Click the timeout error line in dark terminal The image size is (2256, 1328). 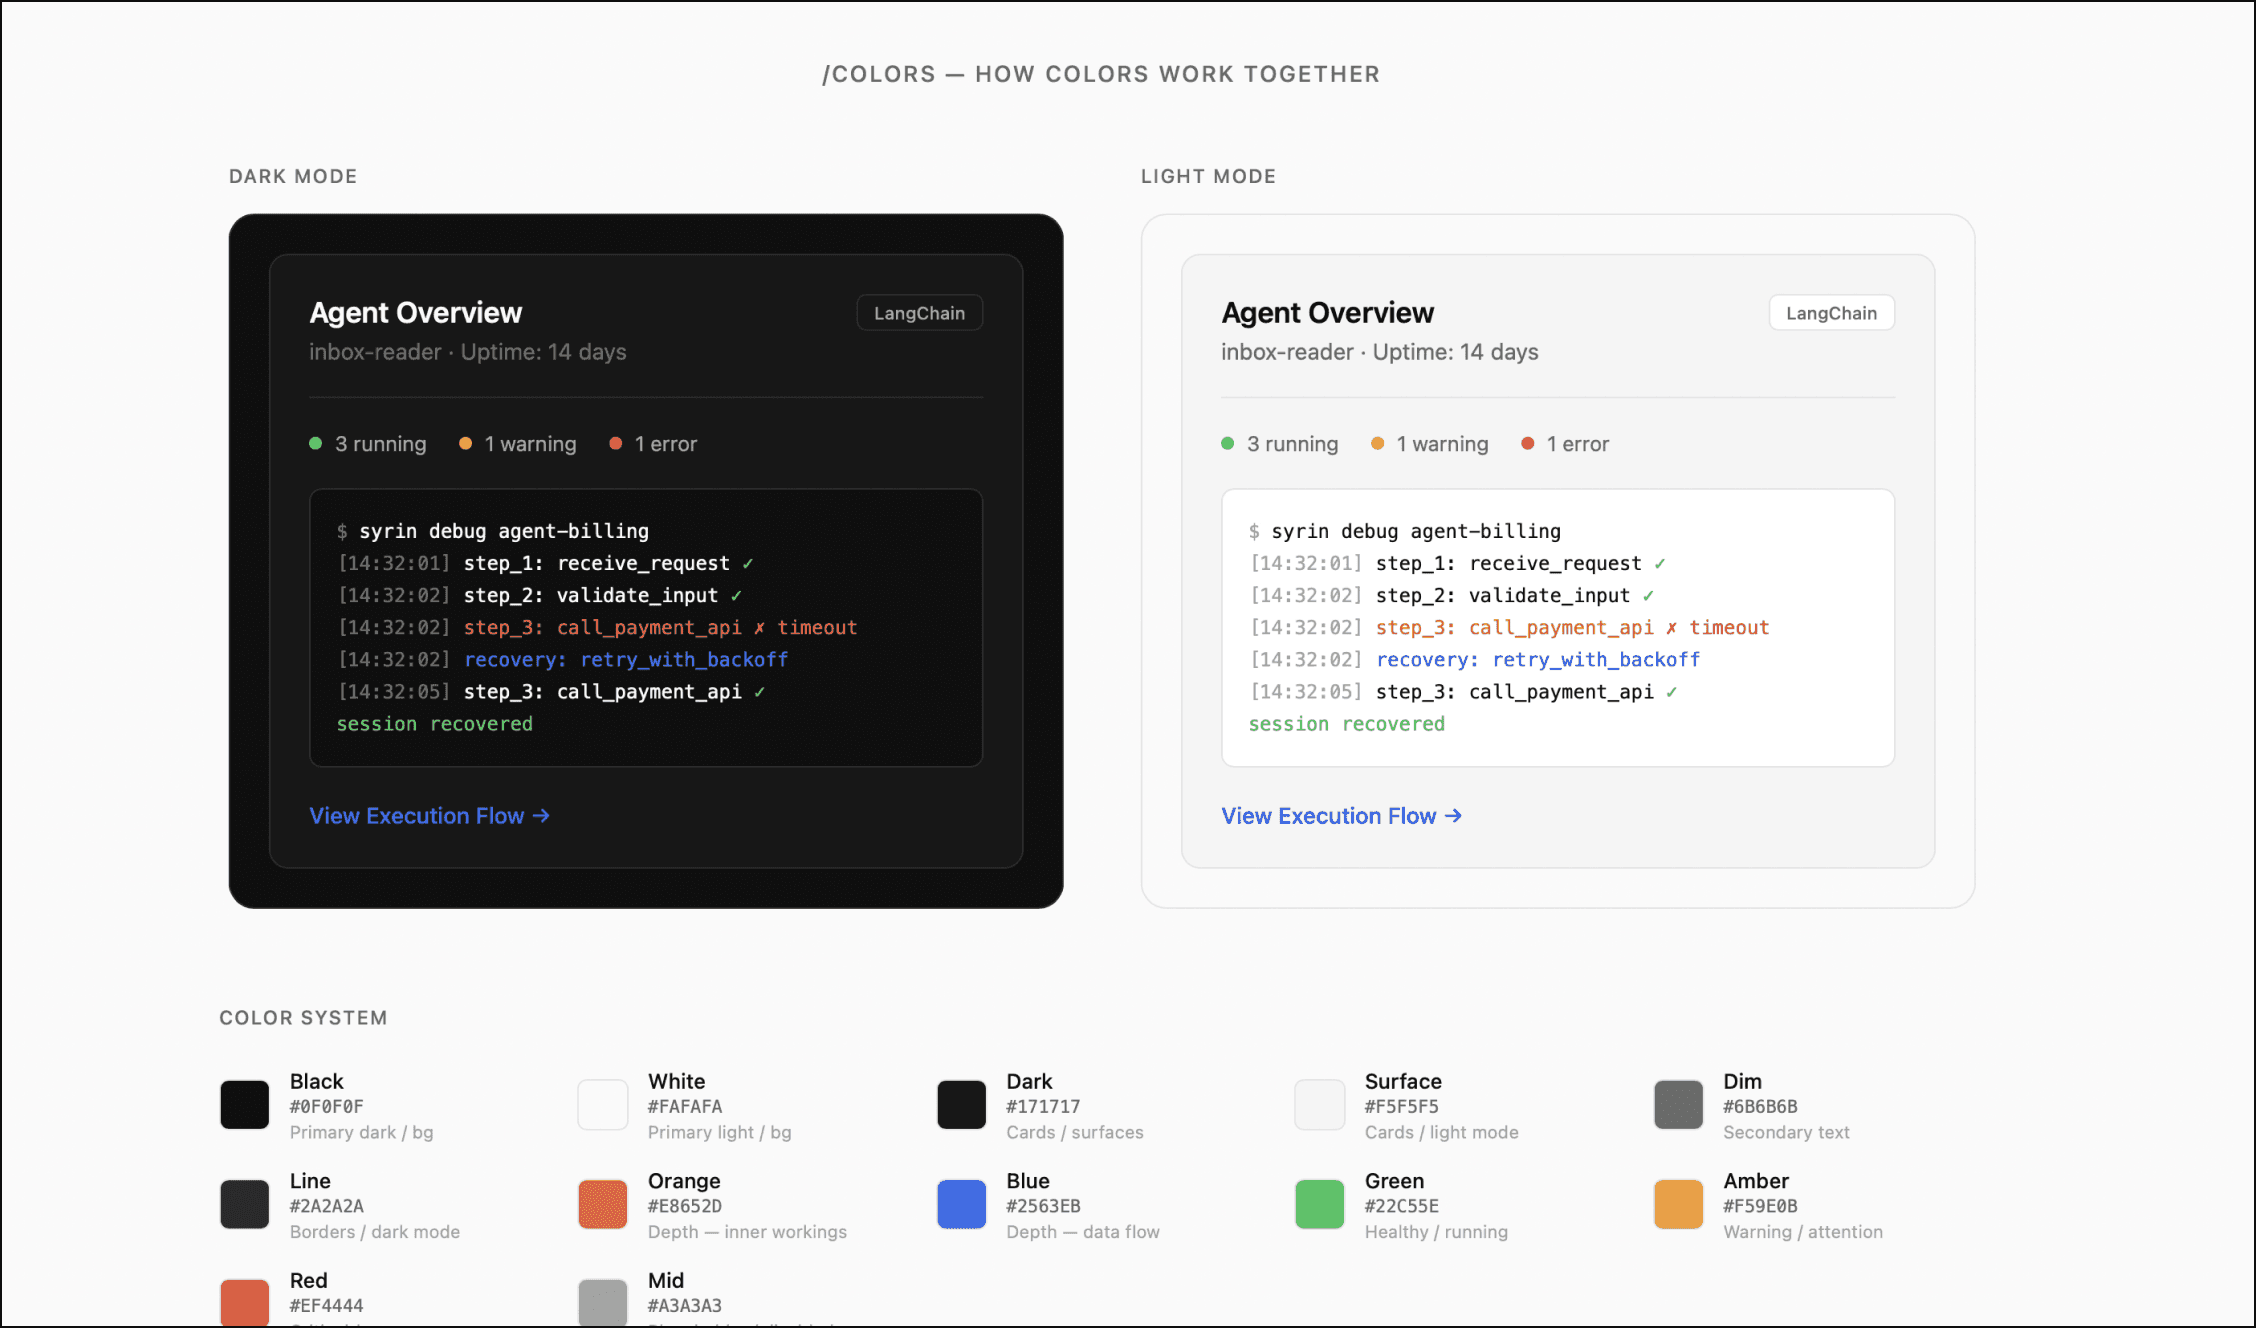tap(597, 627)
